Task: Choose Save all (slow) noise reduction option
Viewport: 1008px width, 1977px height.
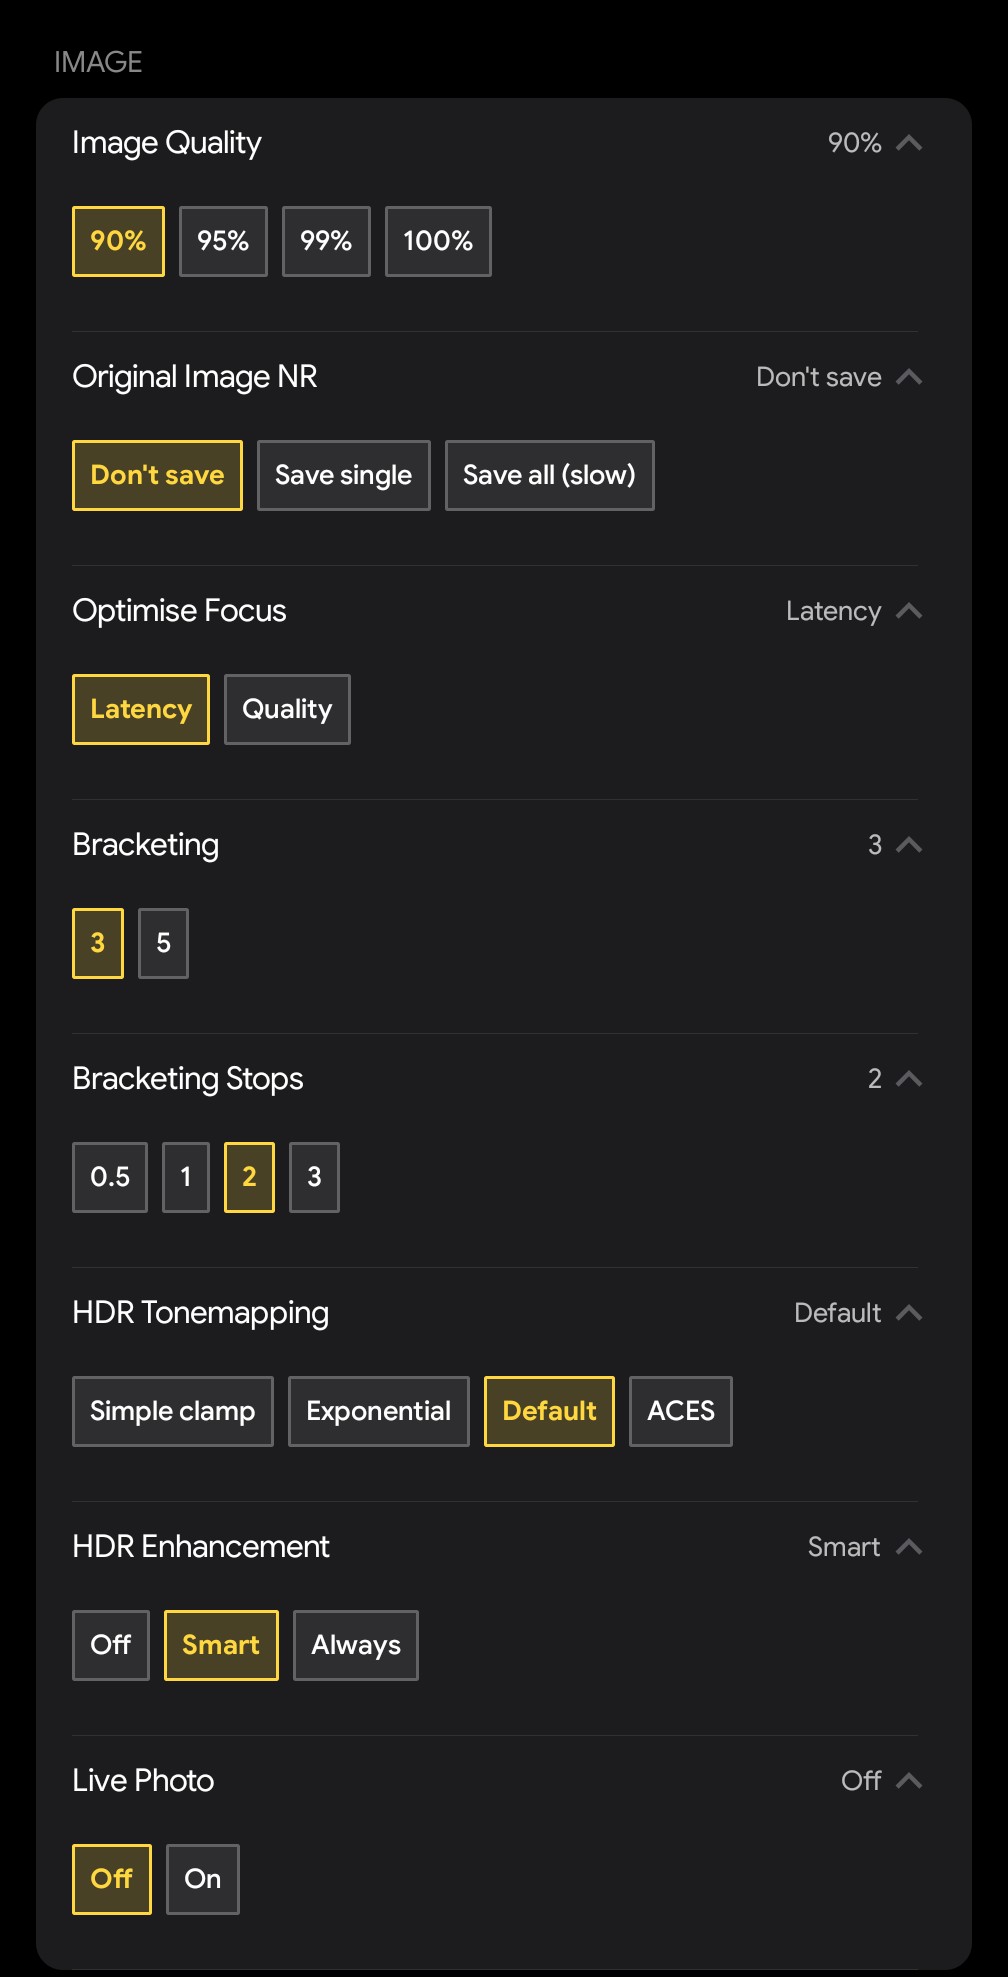Action: [549, 475]
